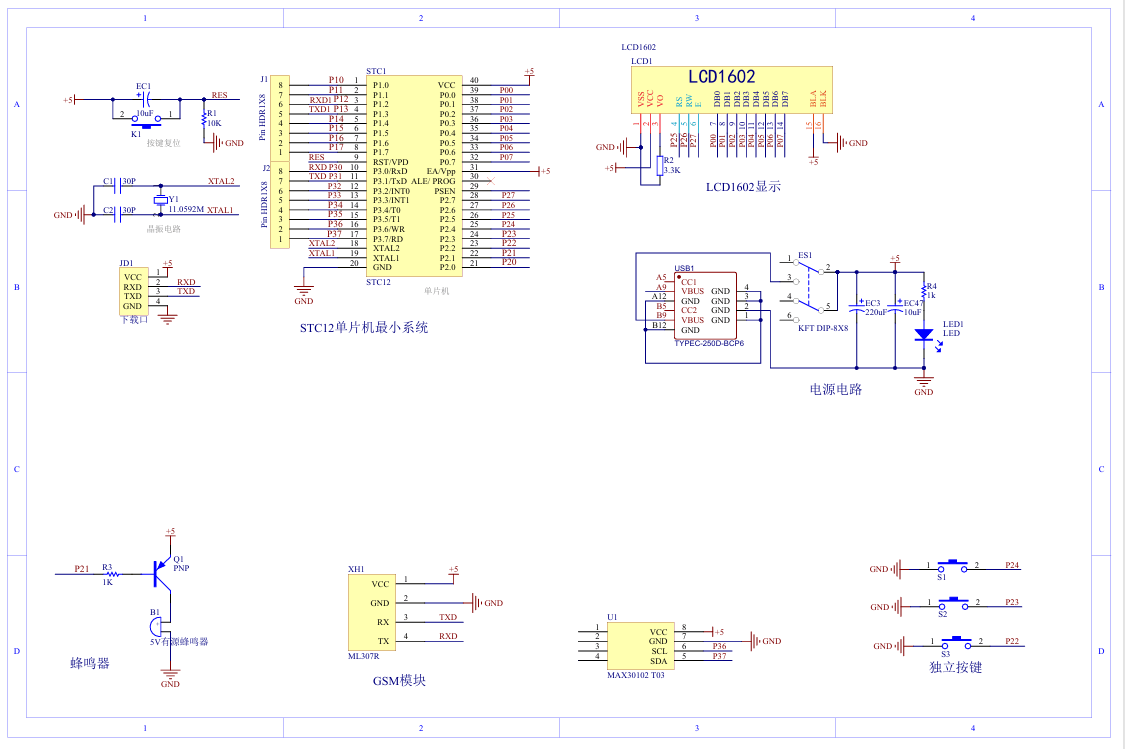
Task: Click the "GSM模块" text label
Action: (399, 680)
